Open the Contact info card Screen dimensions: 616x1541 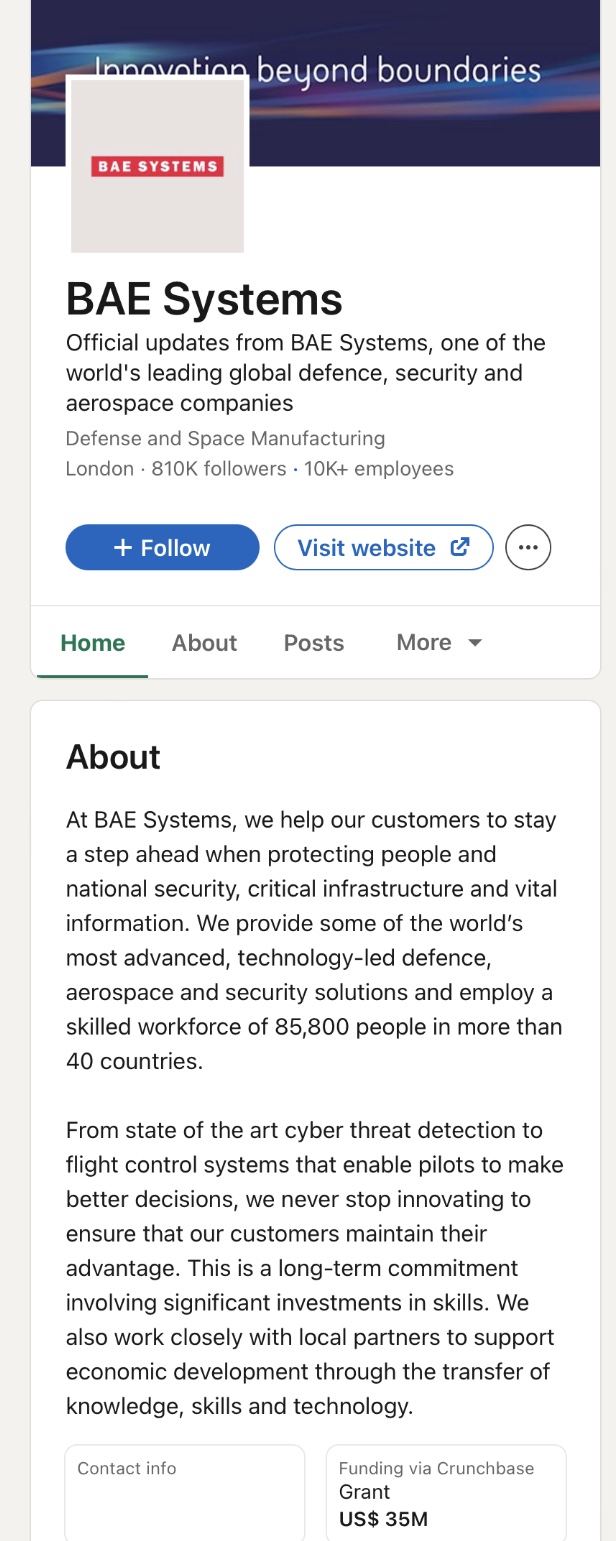point(185,1492)
